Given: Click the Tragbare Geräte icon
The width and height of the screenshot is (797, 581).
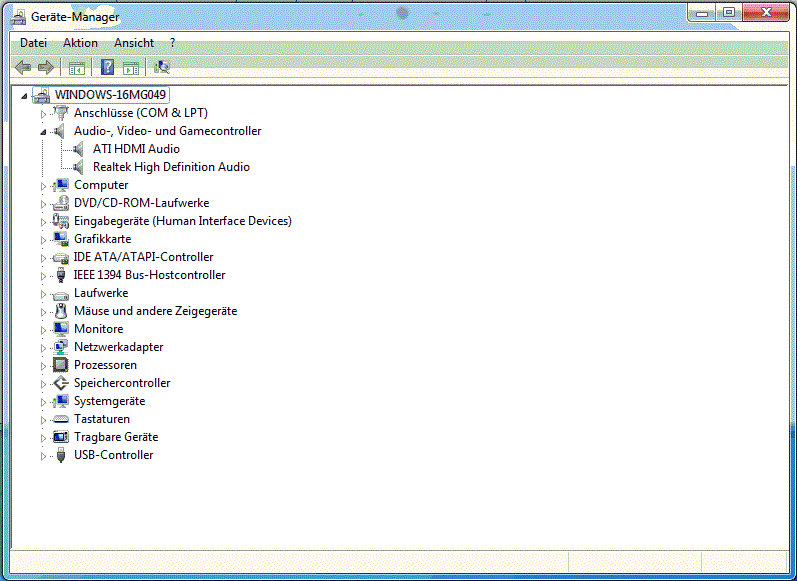Looking at the screenshot, I should pyautogui.click(x=61, y=437).
